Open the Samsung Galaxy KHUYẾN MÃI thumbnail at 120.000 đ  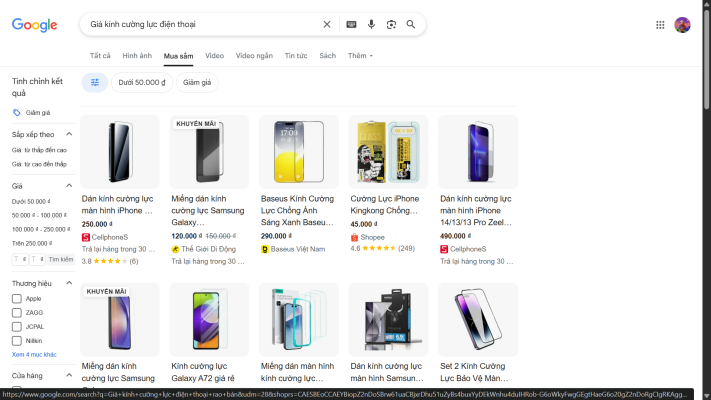[x=209, y=152]
